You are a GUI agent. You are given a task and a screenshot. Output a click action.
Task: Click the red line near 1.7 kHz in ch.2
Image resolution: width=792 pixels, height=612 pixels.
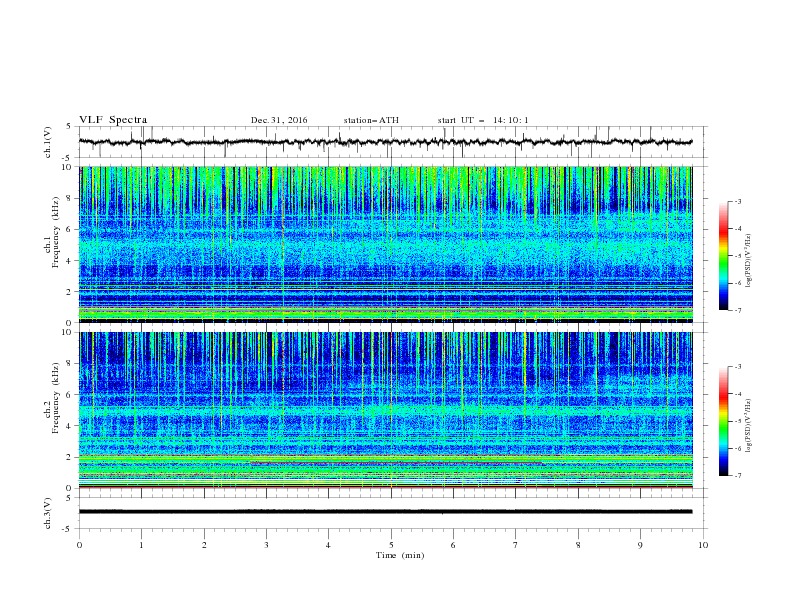(x=397, y=462)
